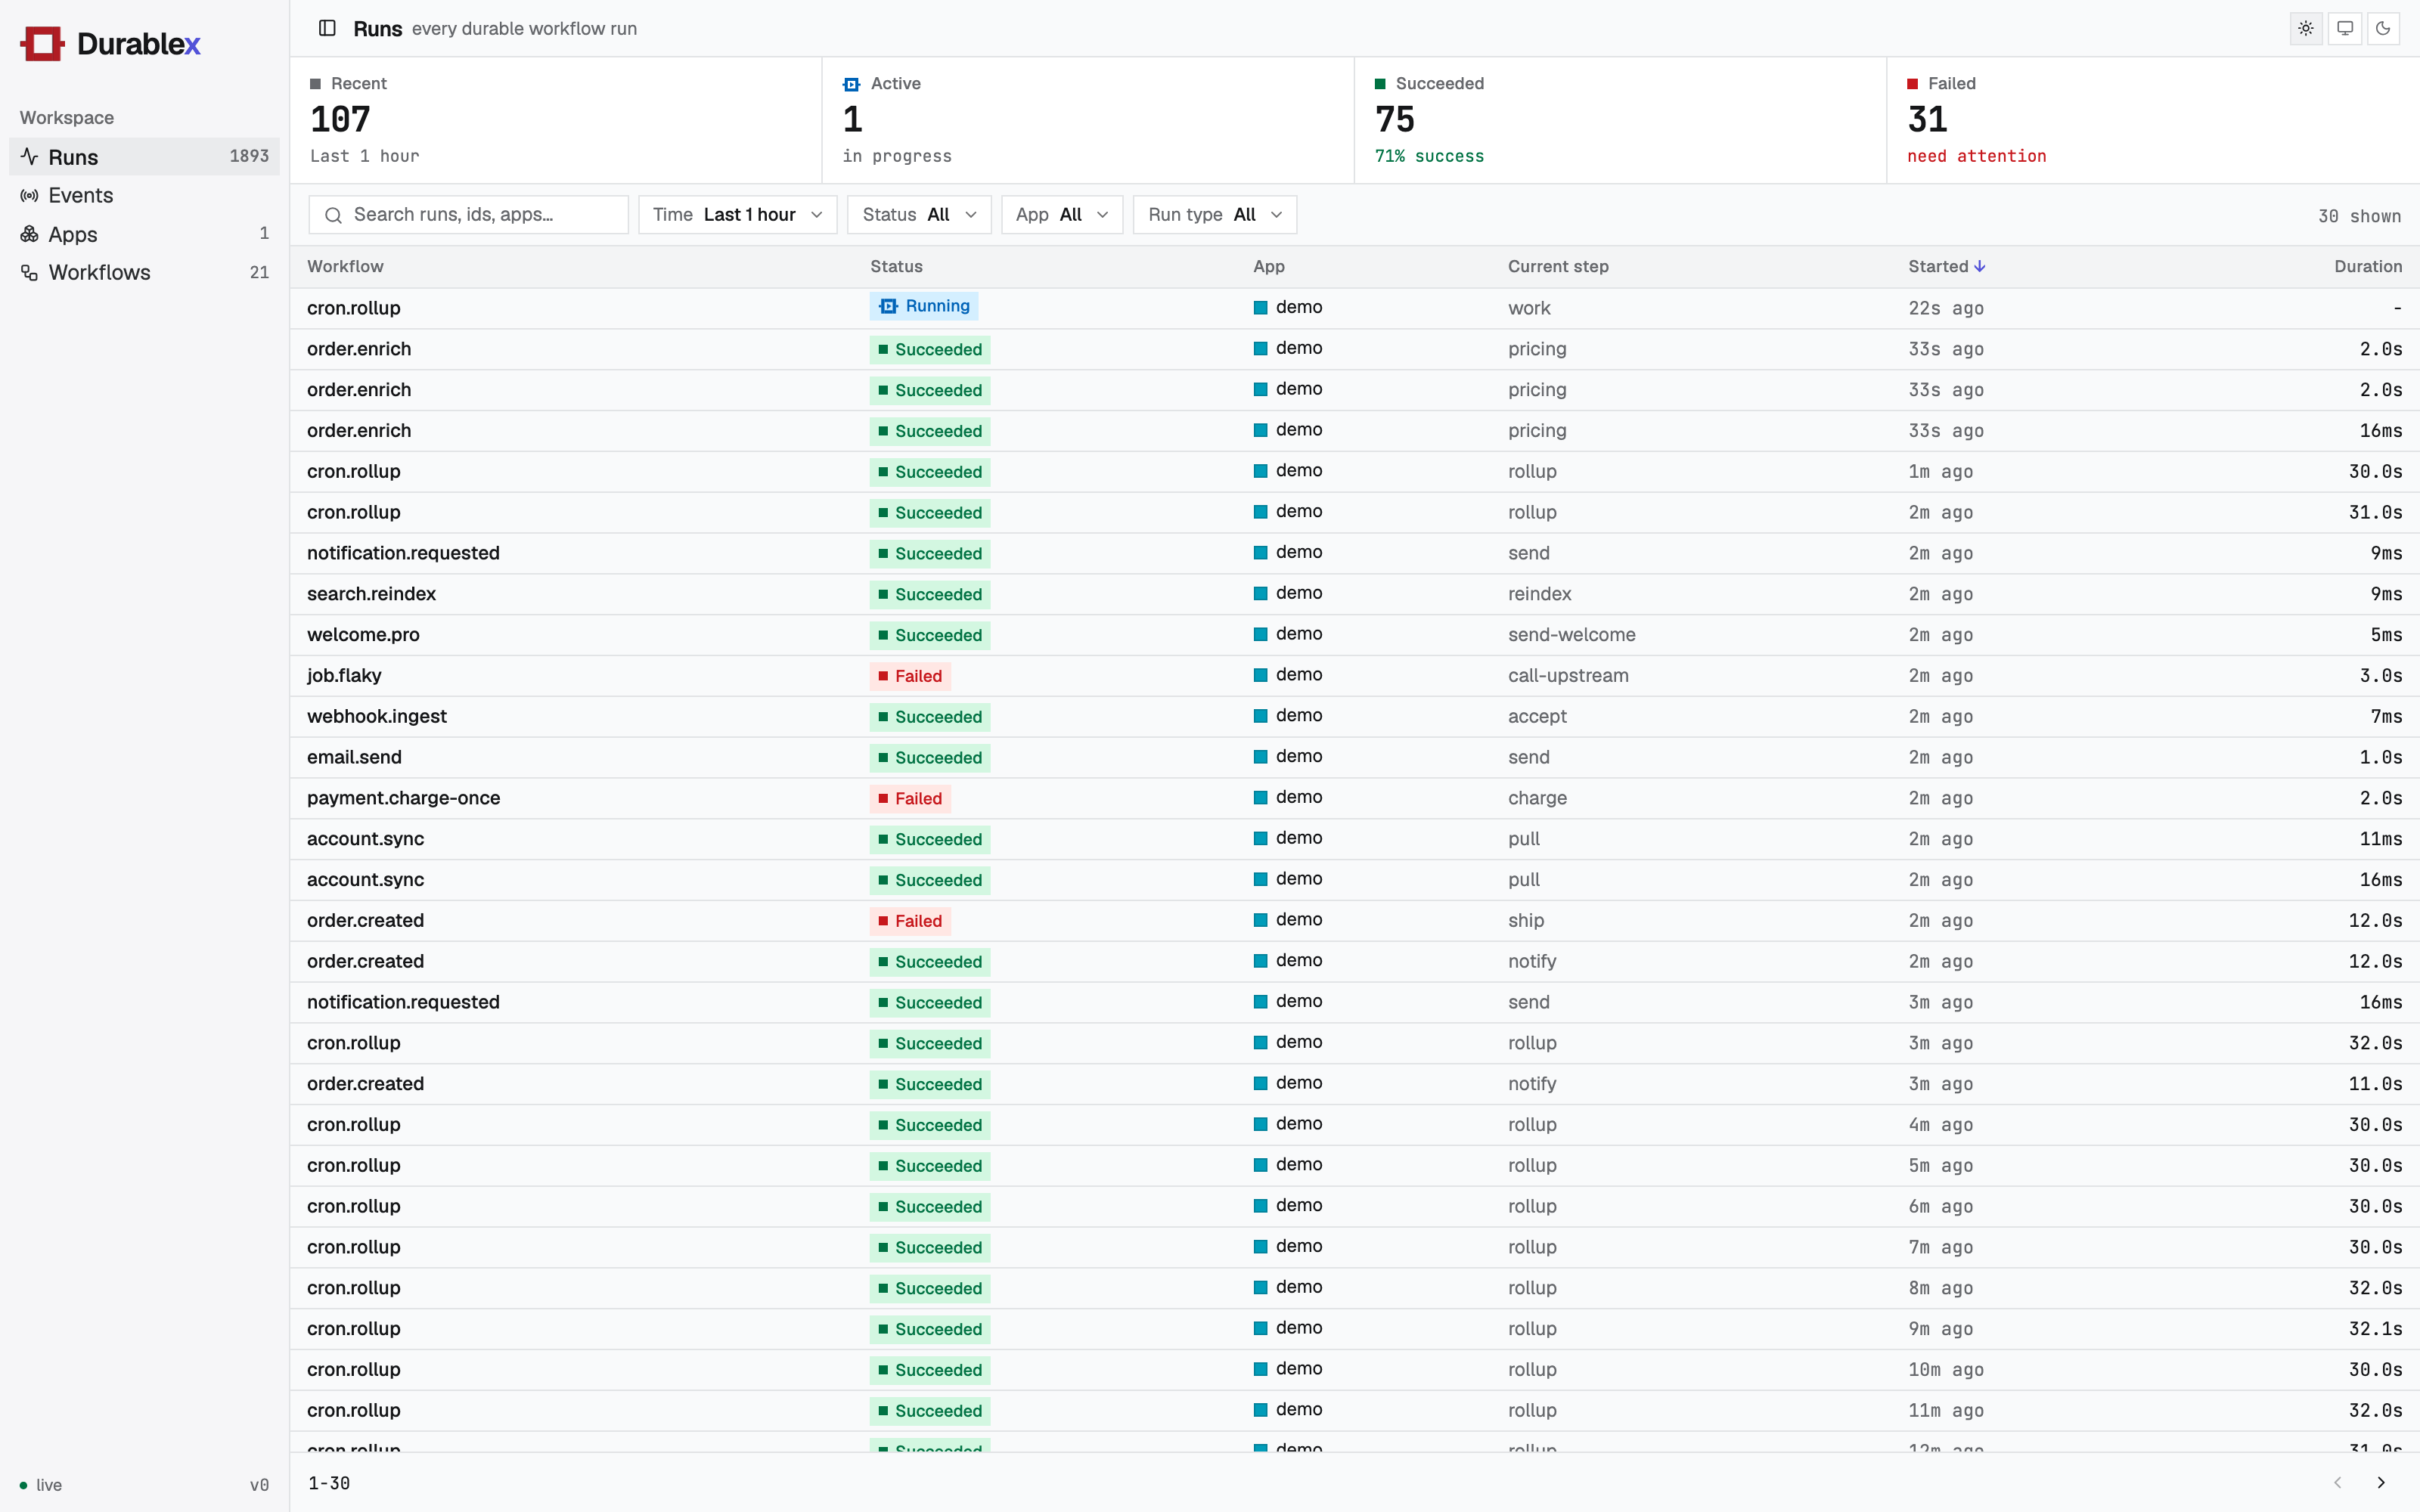The image size is (2420, 1512).
Task: Go to the next page arrow
Action: tap(2381, 1482)
